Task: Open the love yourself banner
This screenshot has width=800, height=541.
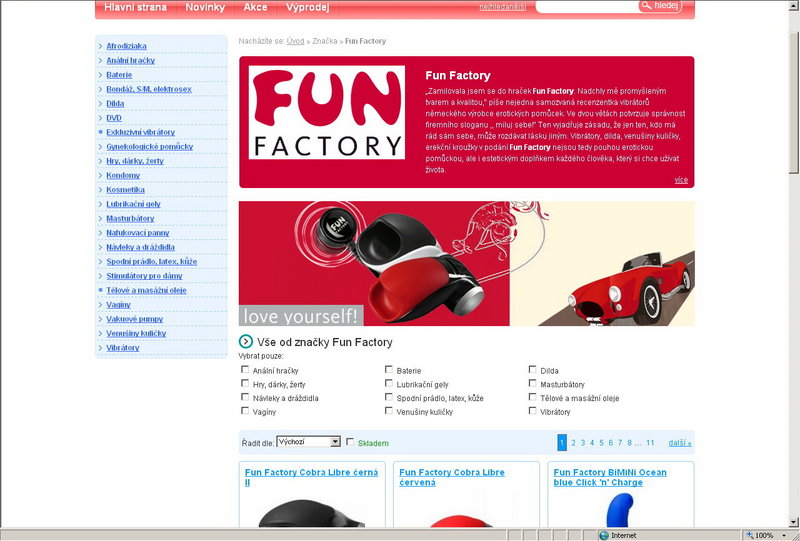Action: click(x=466, y=263)
